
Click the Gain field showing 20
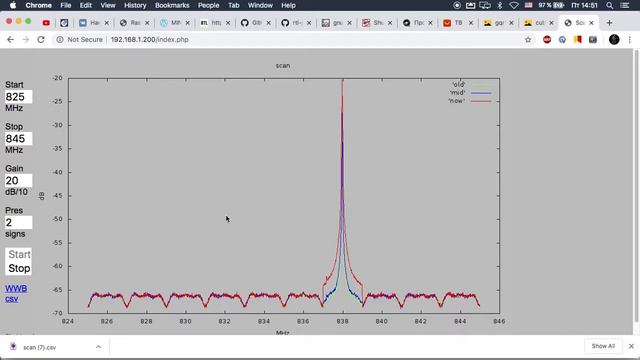[x=18, y=181]
